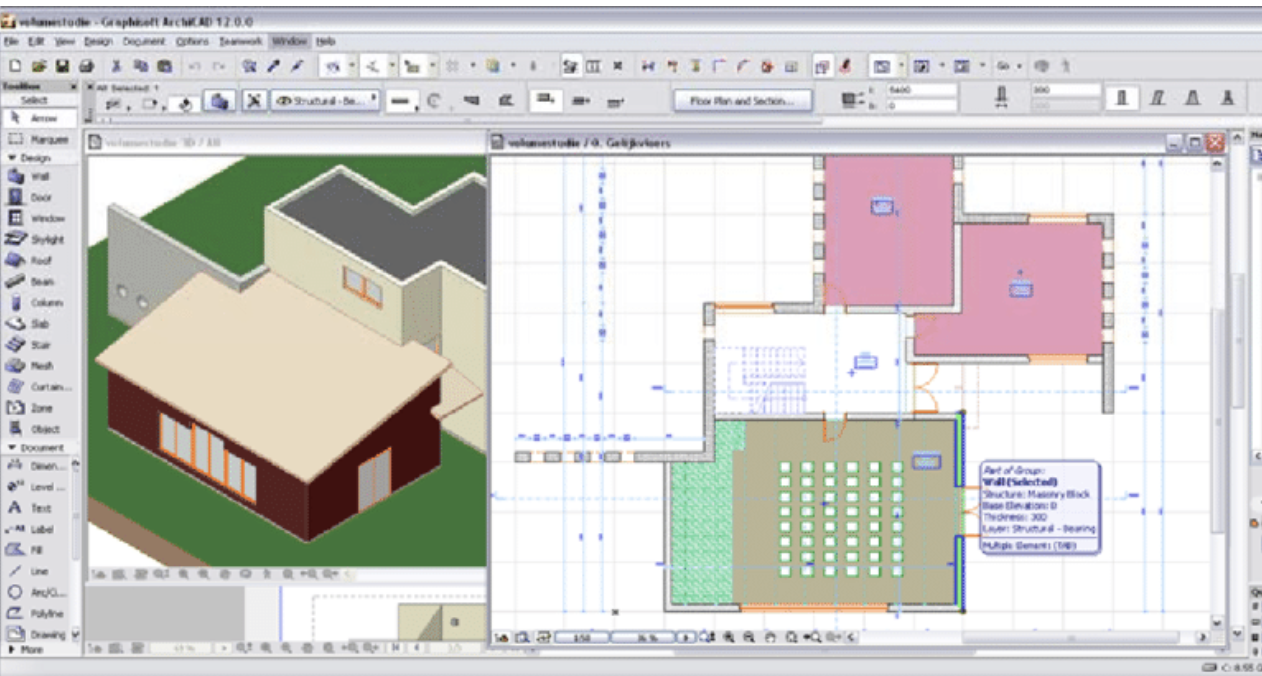The image size is (1262, 676).
Task: Click the zoom percentage control
Action: point(643,635)
